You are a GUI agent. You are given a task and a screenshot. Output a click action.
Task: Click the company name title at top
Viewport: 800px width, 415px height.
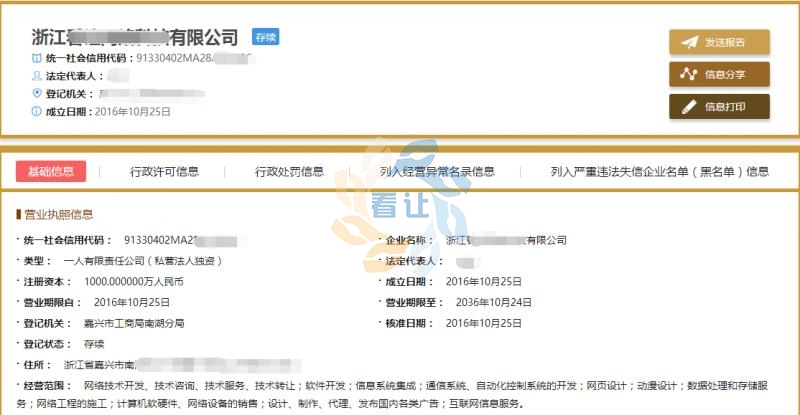pyautogui.click(x=135, y=37)
